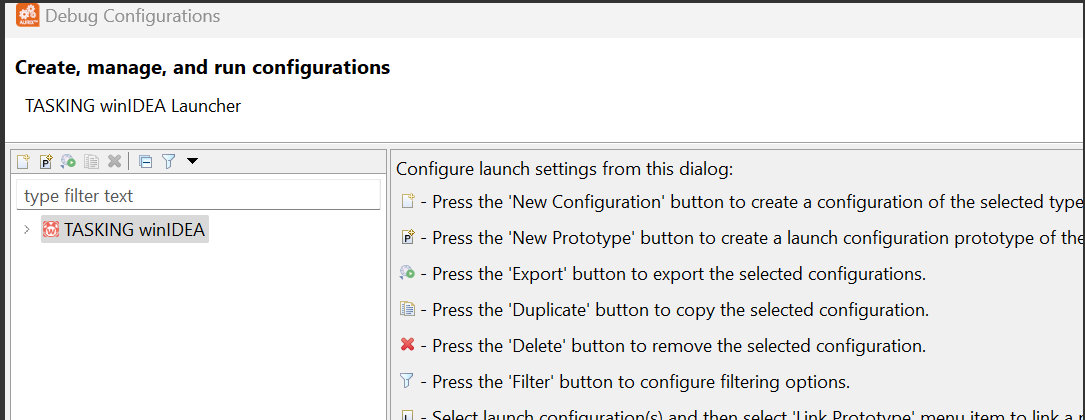Click New Prototype icon in instructions list

click(x=407, y=238)
